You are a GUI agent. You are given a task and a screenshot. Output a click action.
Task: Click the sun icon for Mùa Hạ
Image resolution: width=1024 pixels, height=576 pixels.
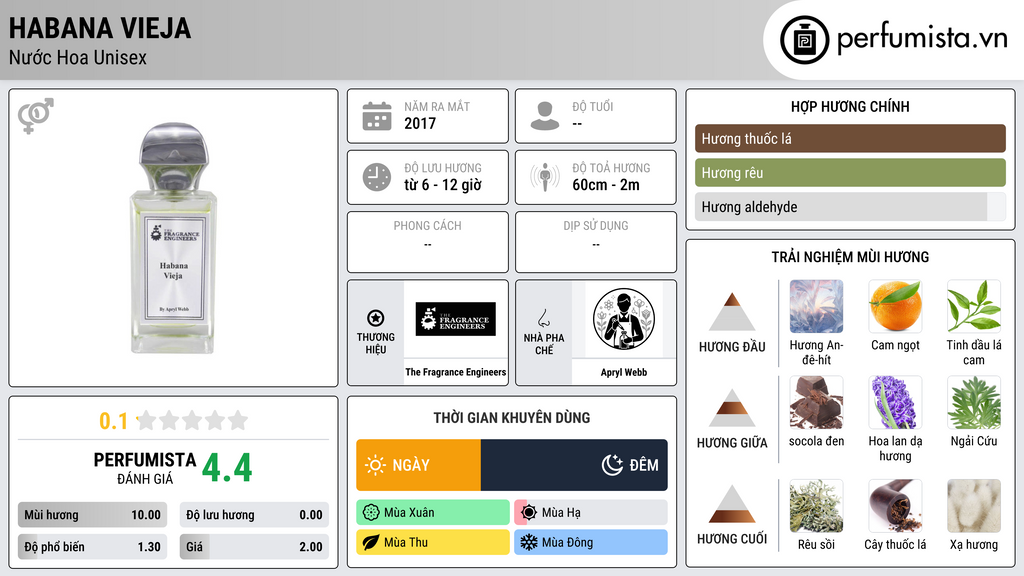tap(529, 513)
